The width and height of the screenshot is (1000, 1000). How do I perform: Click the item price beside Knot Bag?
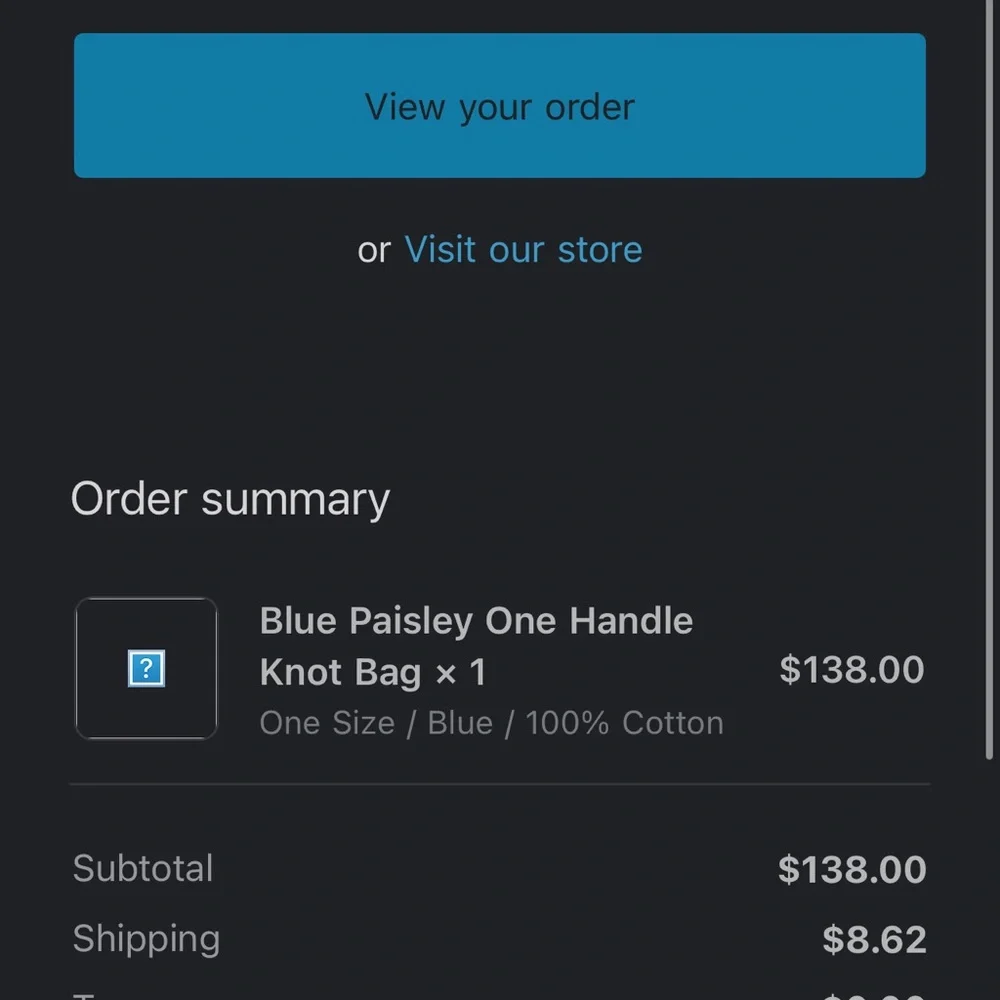[851, 670]
